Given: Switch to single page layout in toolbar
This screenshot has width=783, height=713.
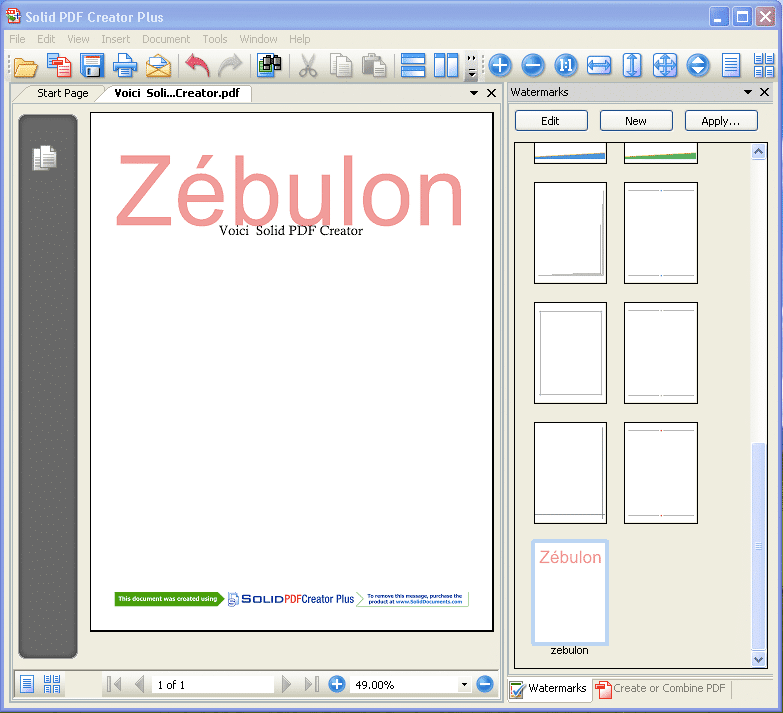Looking at the screenshot, I should click(731, 65).
